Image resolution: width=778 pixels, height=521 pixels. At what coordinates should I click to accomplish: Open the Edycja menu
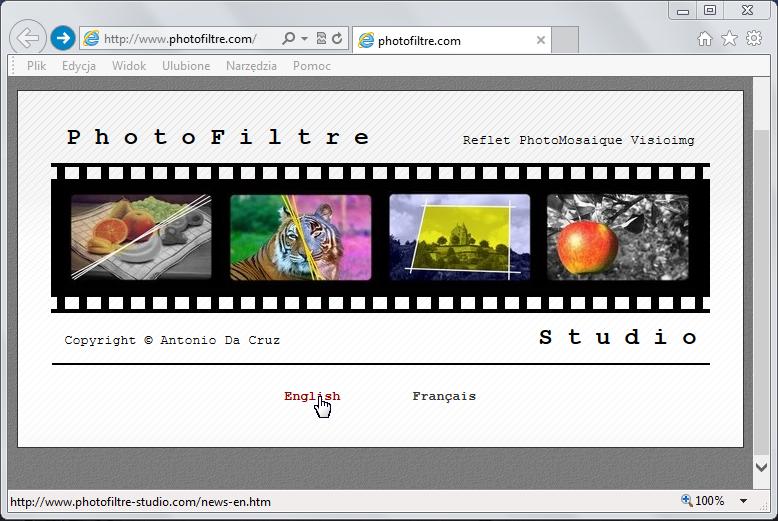click(x=78, y=66)
